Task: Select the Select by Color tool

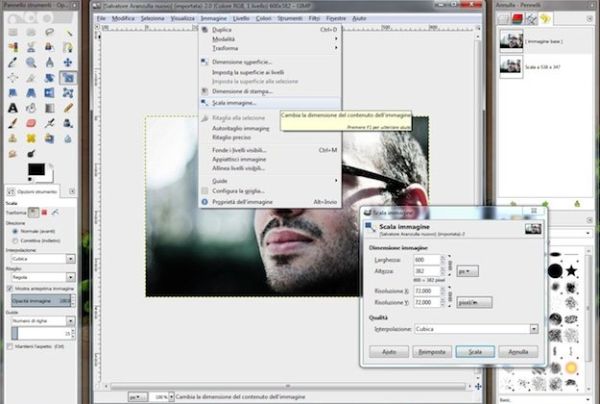Action: [13, 47]
